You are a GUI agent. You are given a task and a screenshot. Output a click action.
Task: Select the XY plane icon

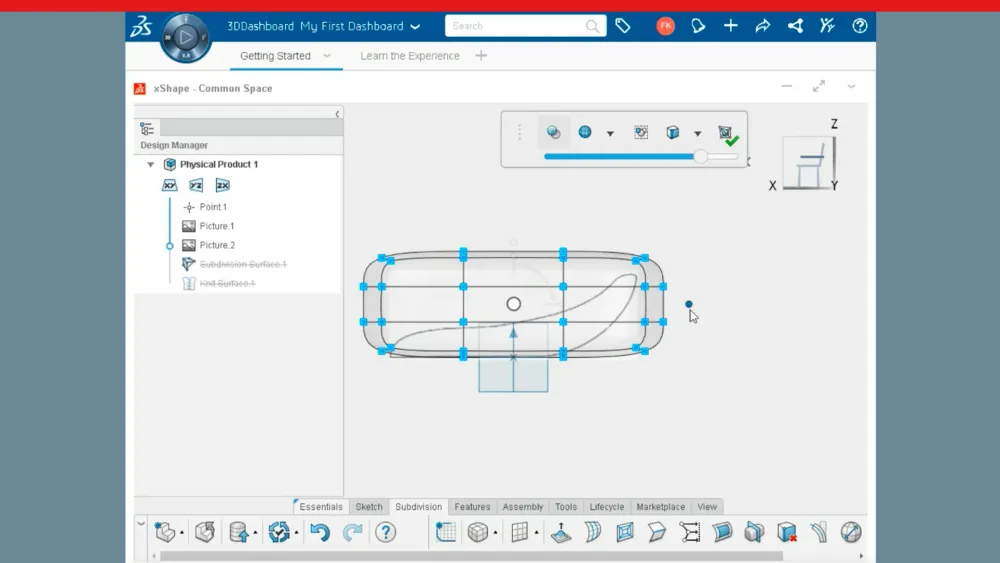point(169,185)
